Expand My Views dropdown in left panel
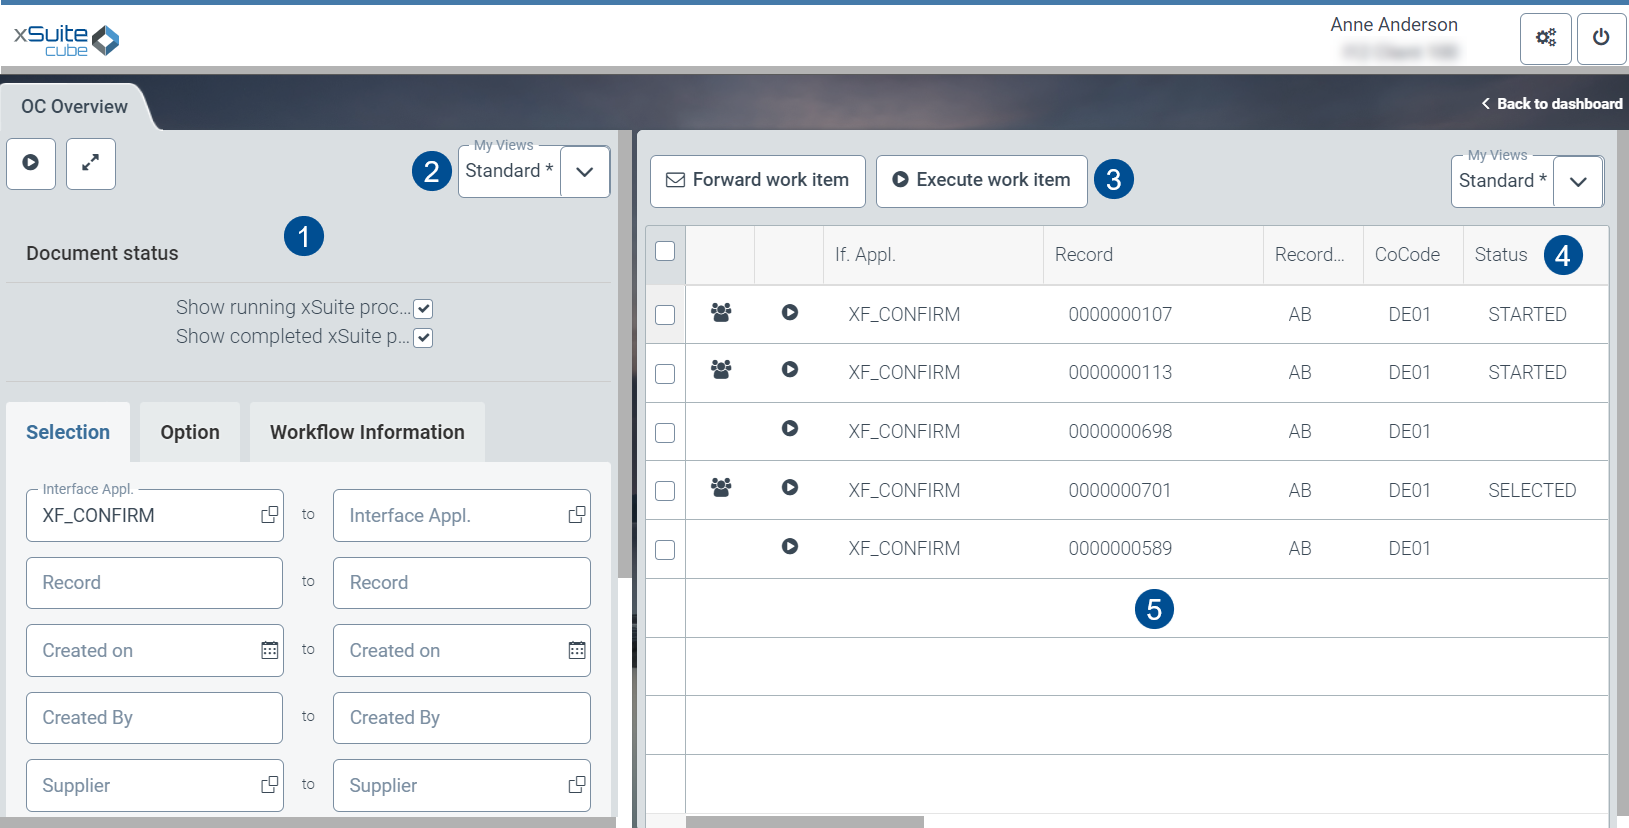The width and height of the screenshot is (1629, 828). (585, 172)
